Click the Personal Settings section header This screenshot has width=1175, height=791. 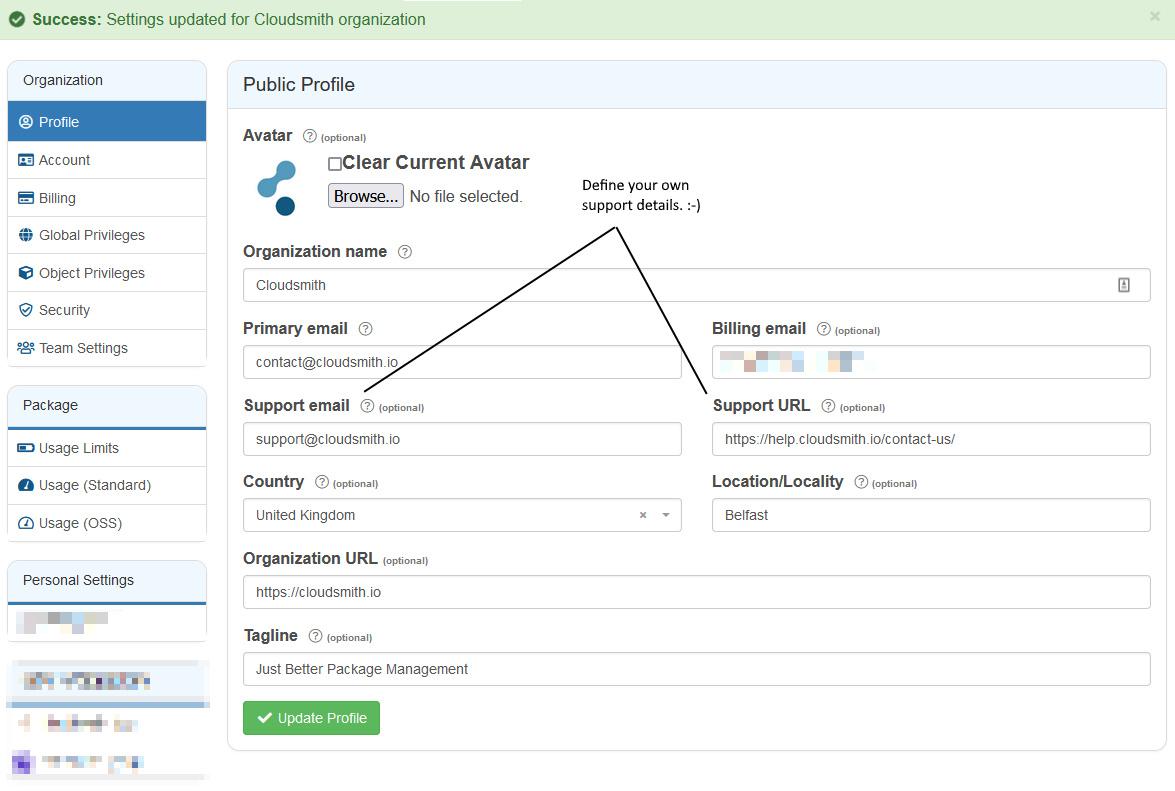(107, 581)
